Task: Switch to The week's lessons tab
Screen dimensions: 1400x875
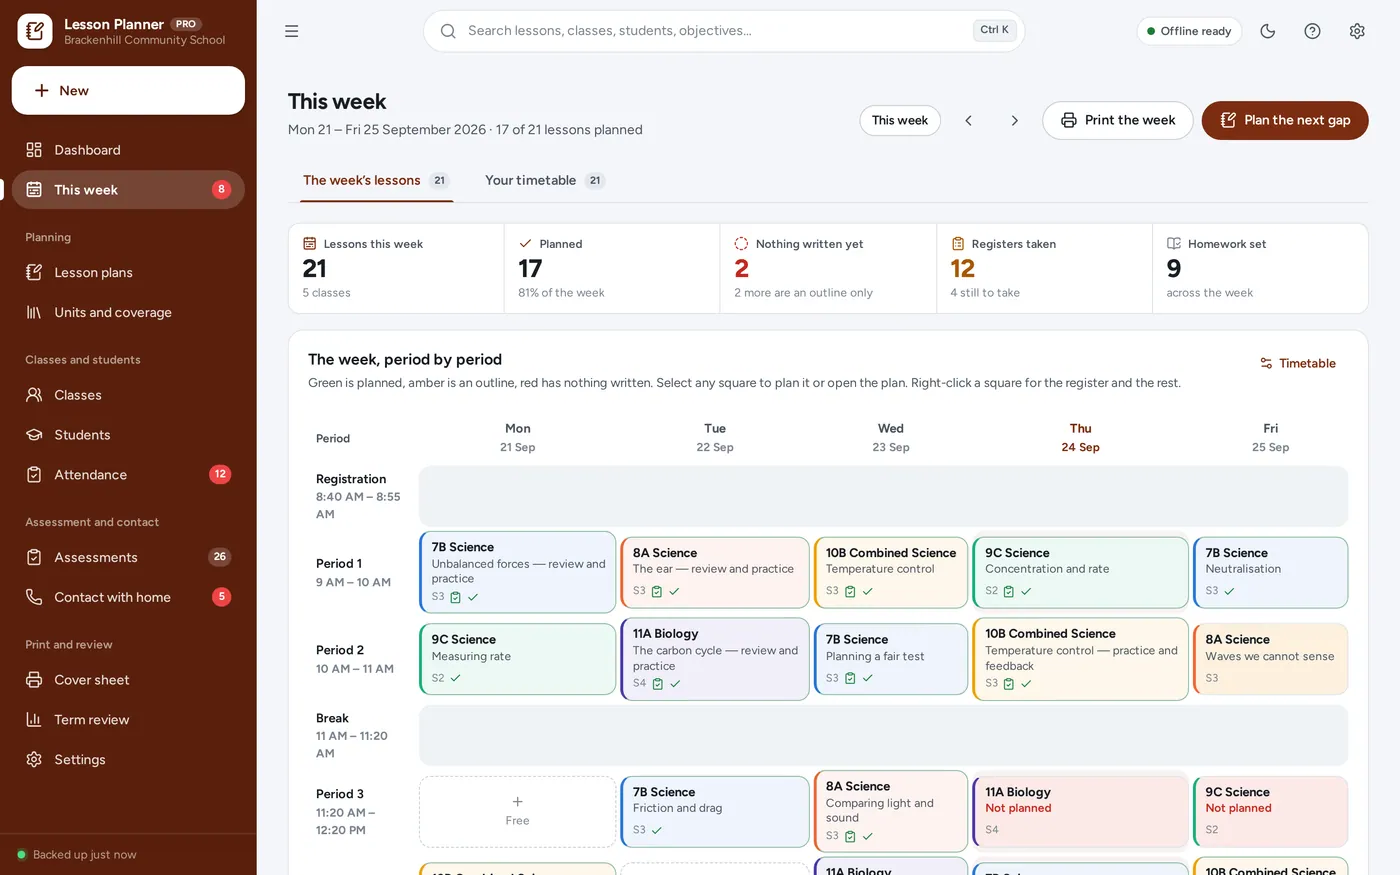Action: point(376,181)
